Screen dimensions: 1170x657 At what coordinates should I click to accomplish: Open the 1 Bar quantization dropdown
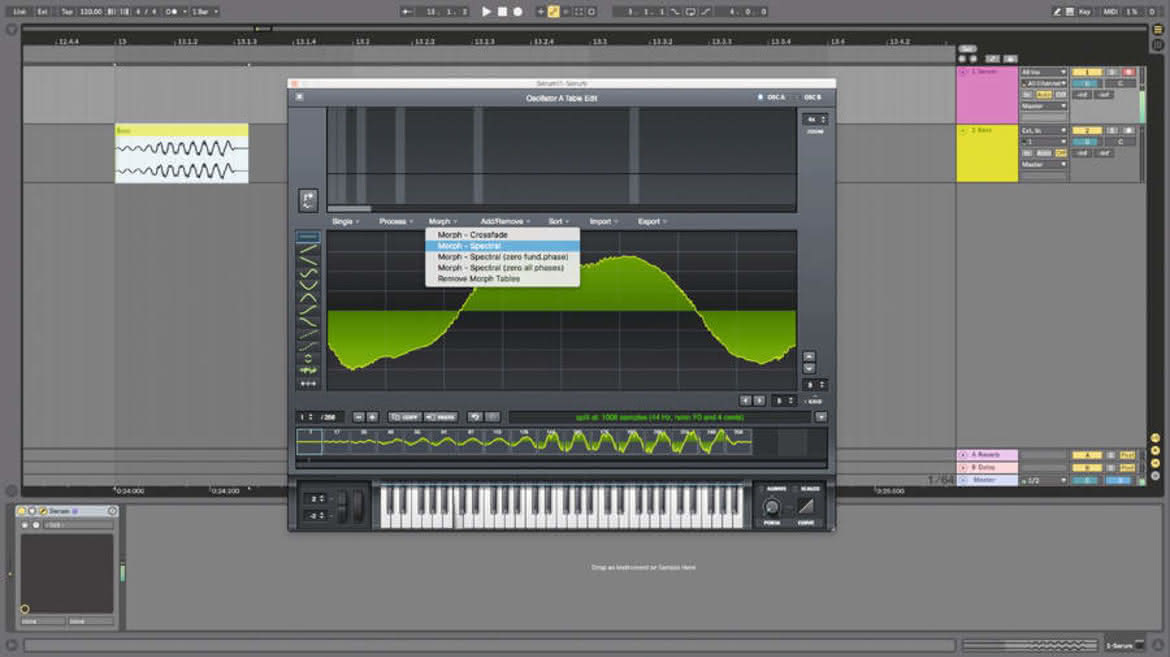tap(205, 11)
